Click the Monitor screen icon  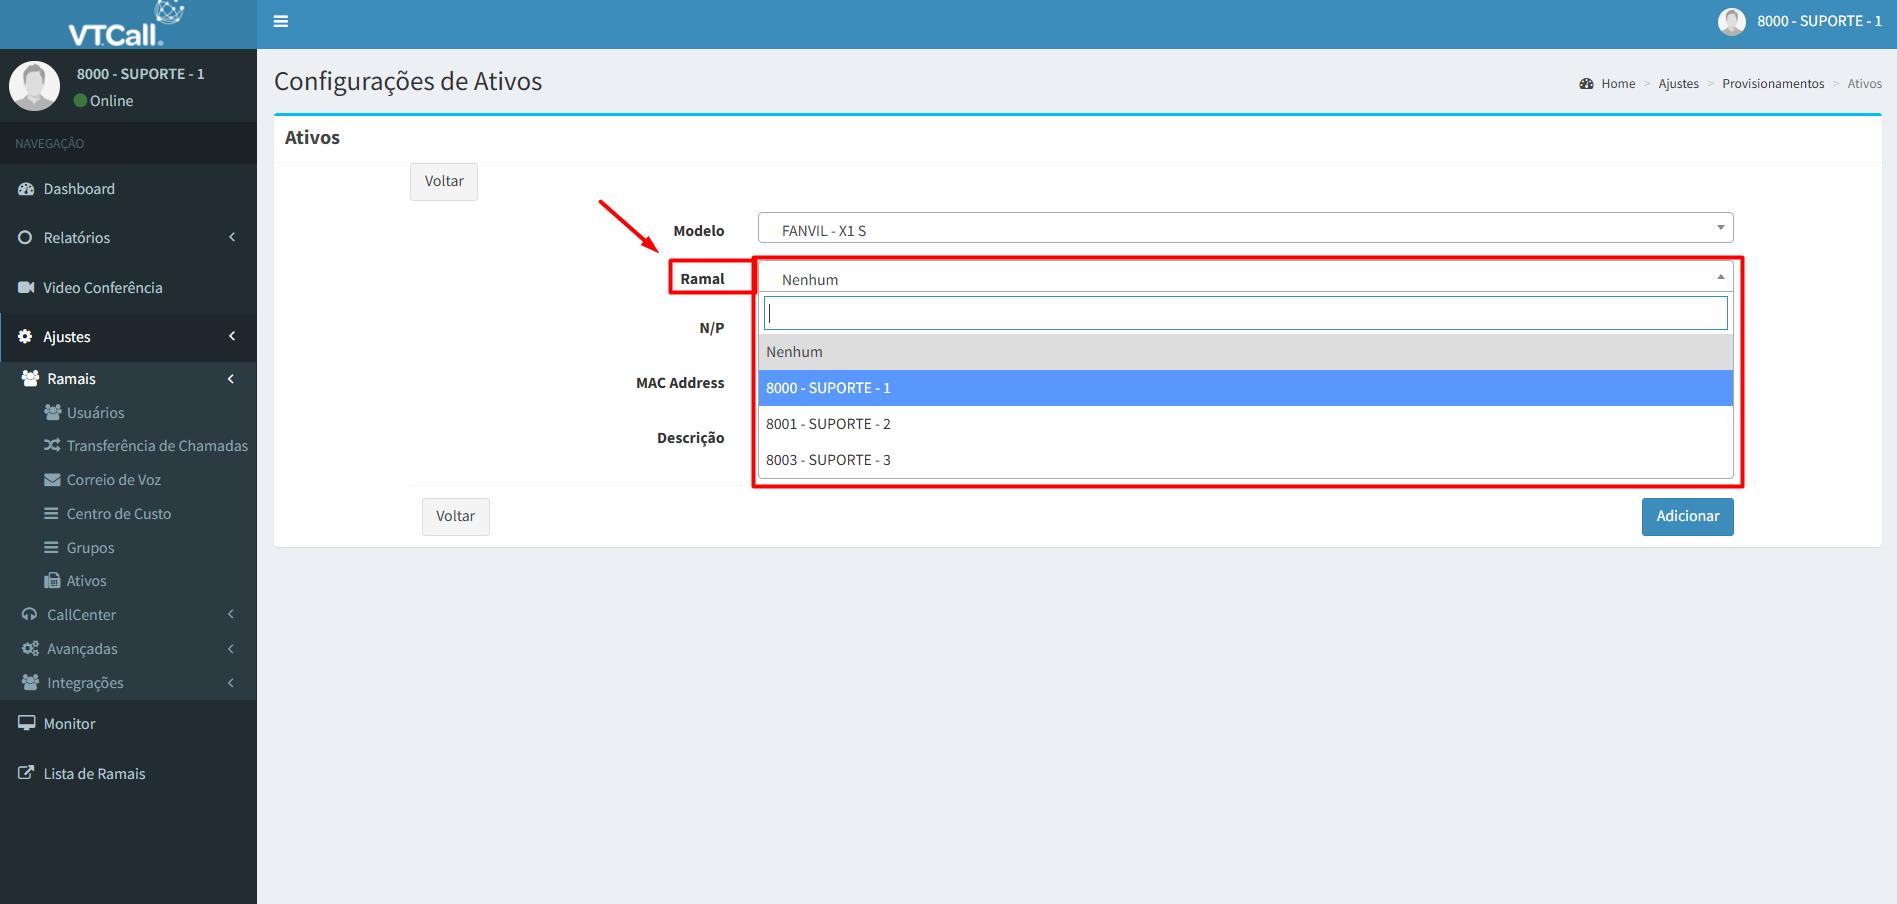click(x=26, y=723)
